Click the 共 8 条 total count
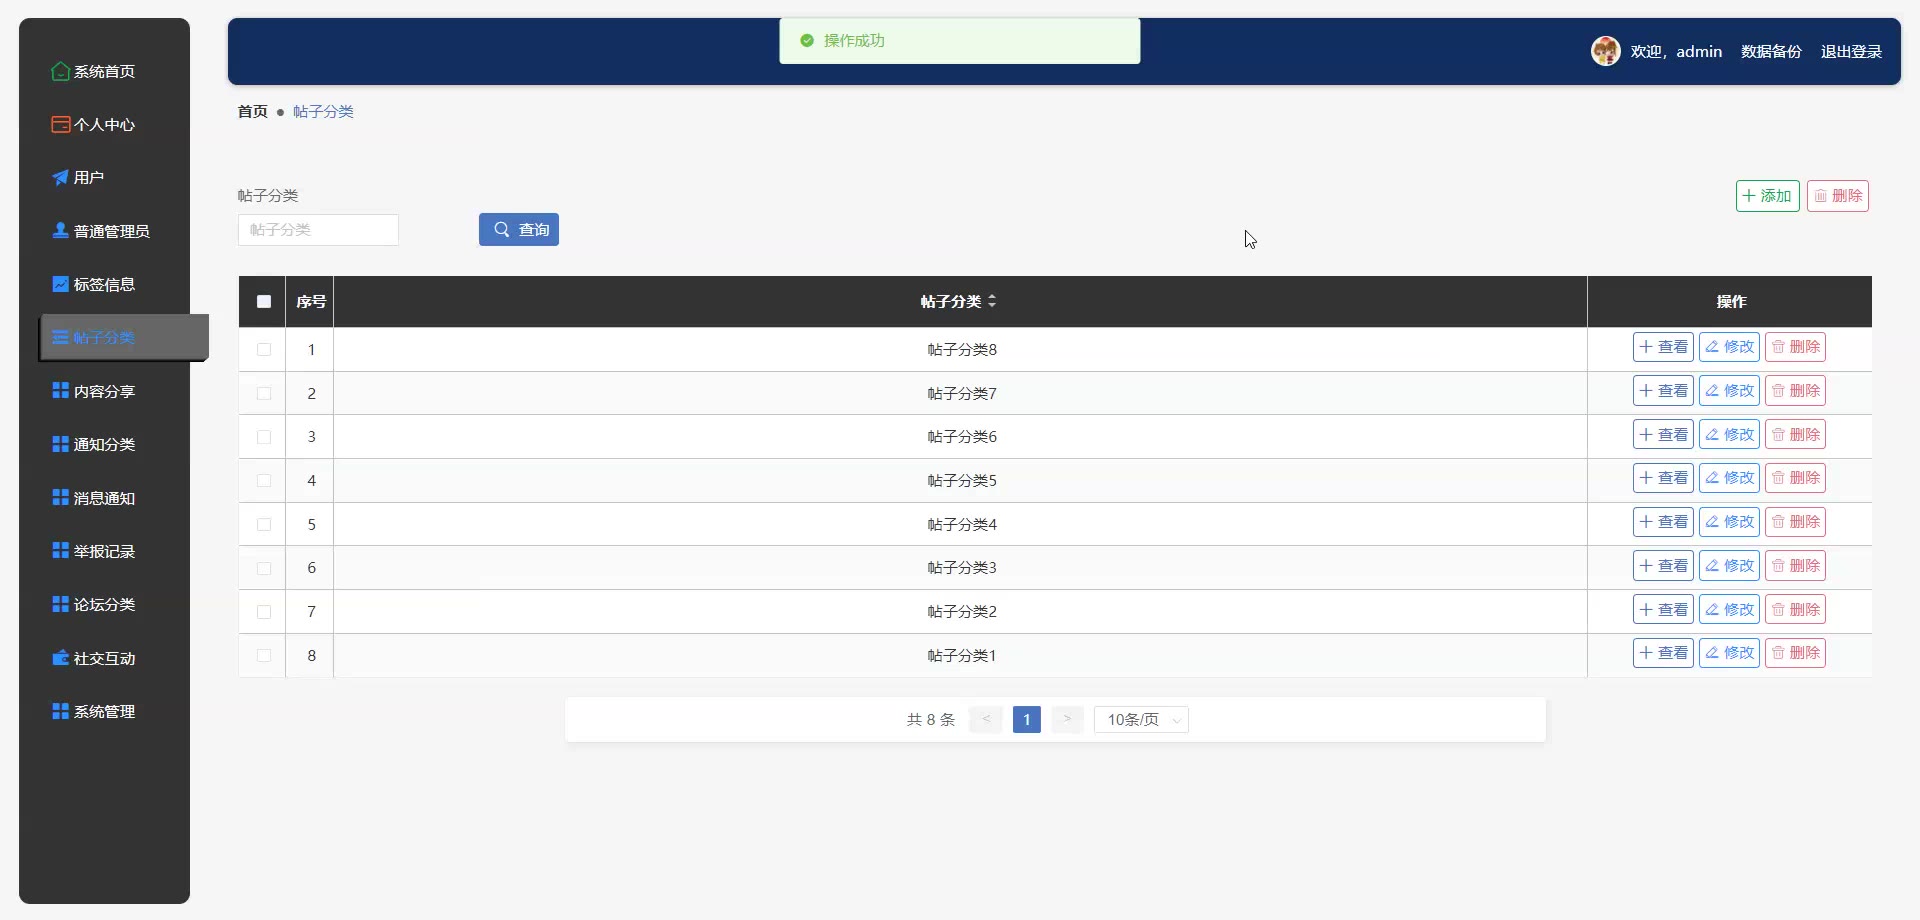The height and width of the screenshot is (920, 1920). 931,720
